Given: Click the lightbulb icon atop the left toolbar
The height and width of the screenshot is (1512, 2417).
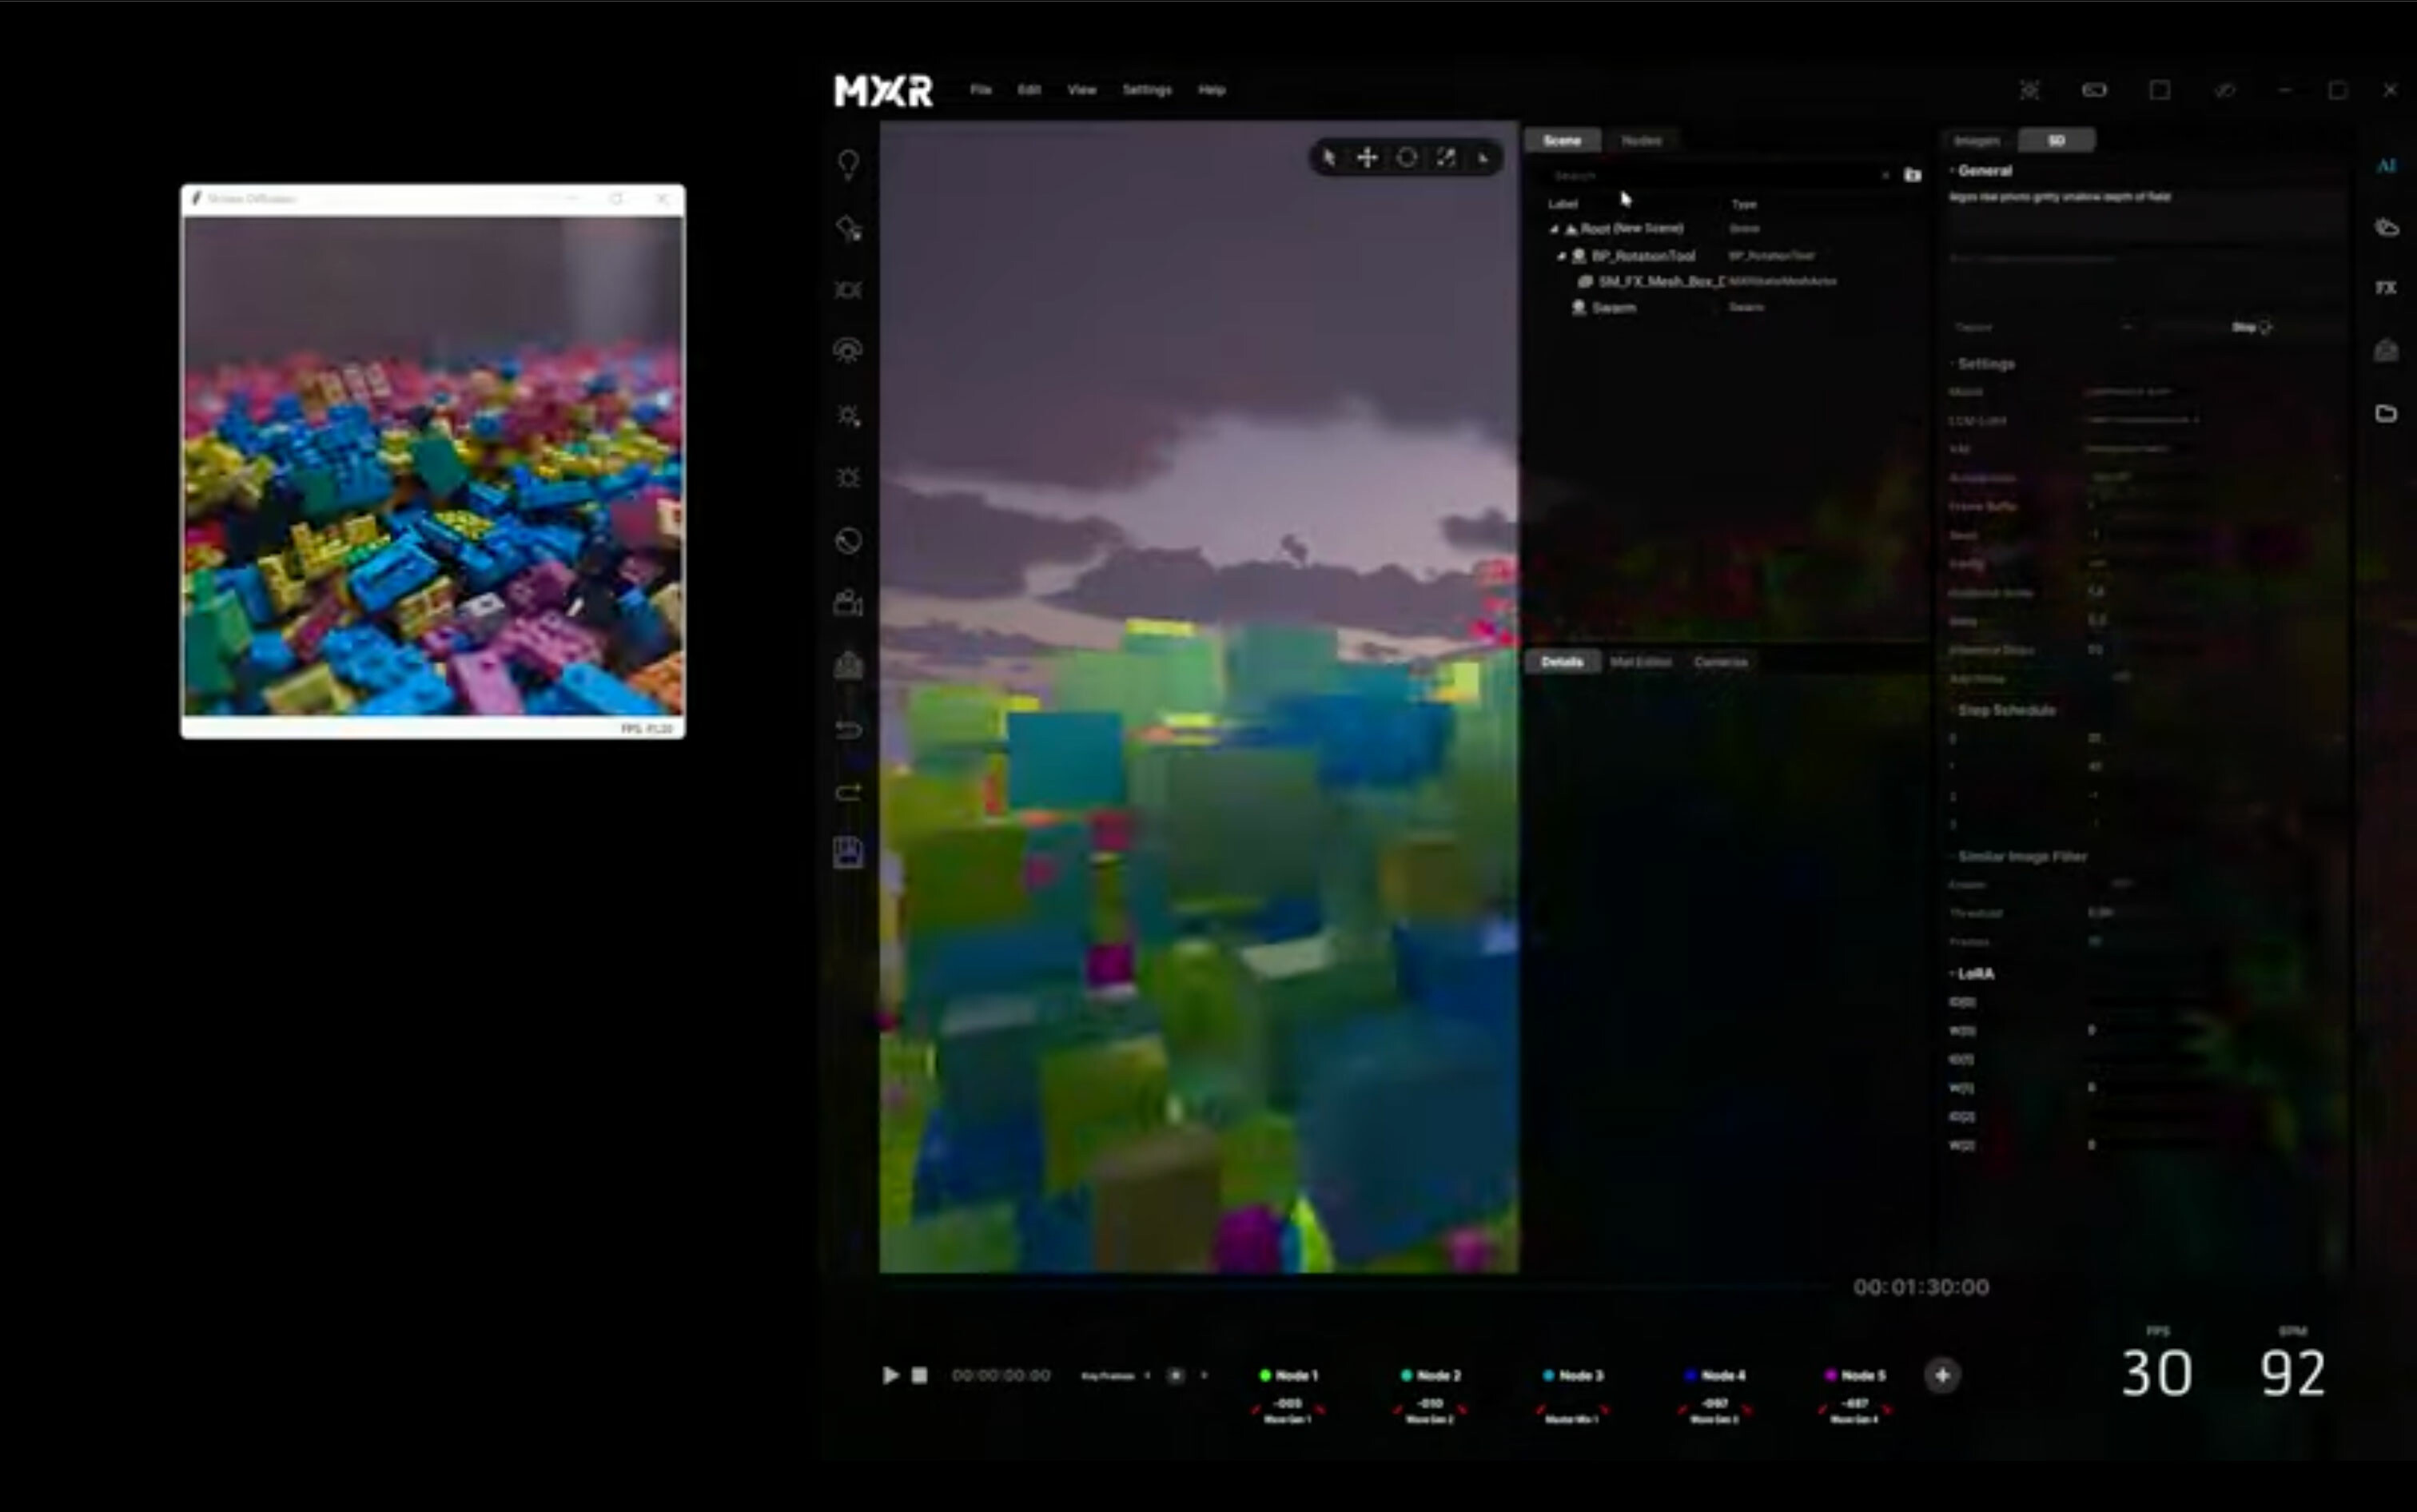Looking at the screenshot, I should tap(848, 163).
